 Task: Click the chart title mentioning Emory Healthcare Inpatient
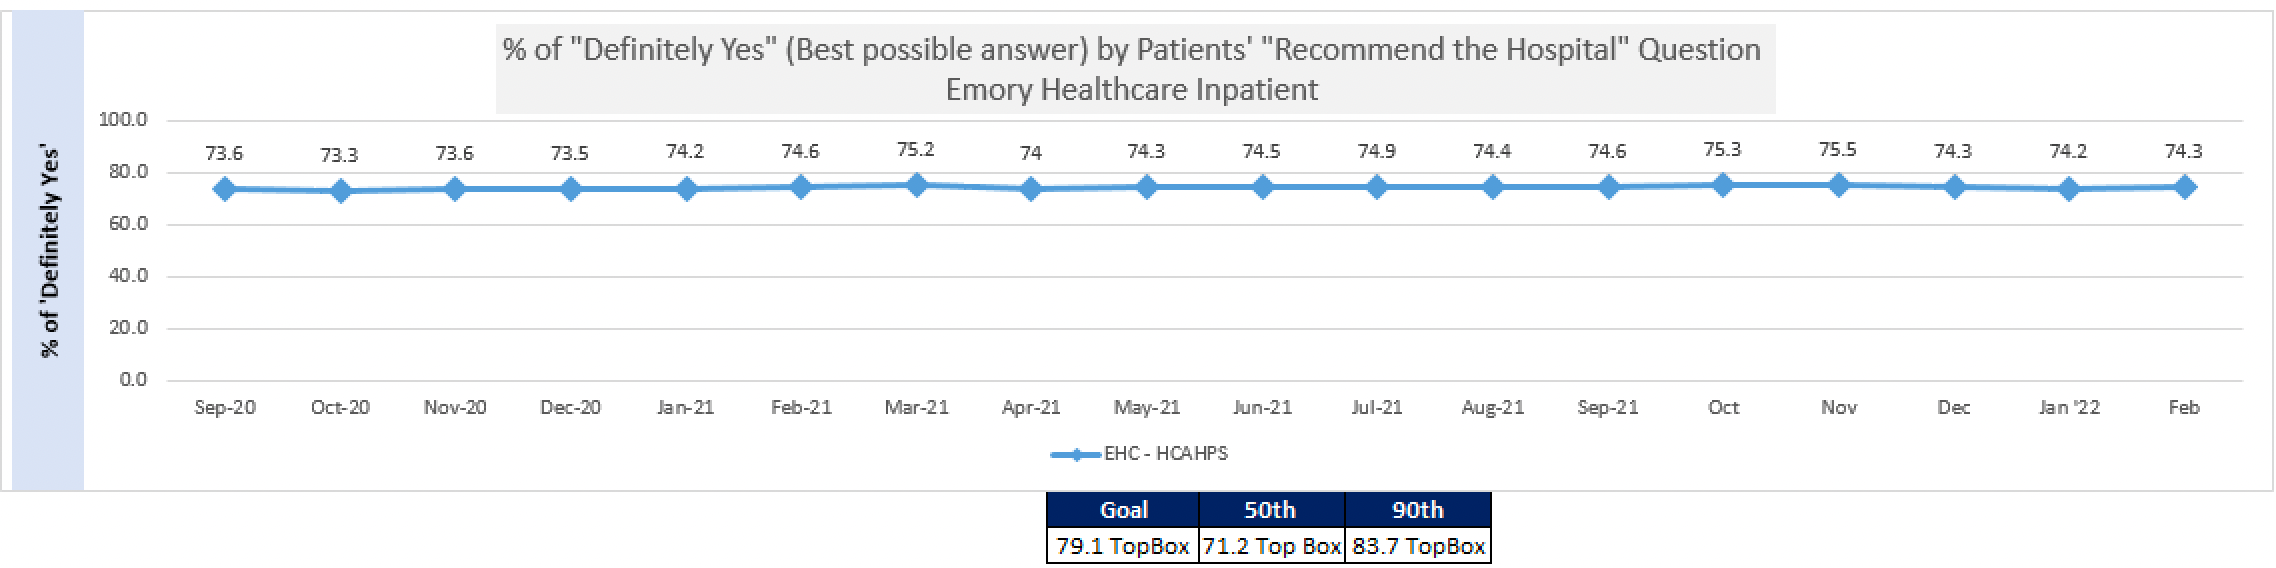(1131, 69)
